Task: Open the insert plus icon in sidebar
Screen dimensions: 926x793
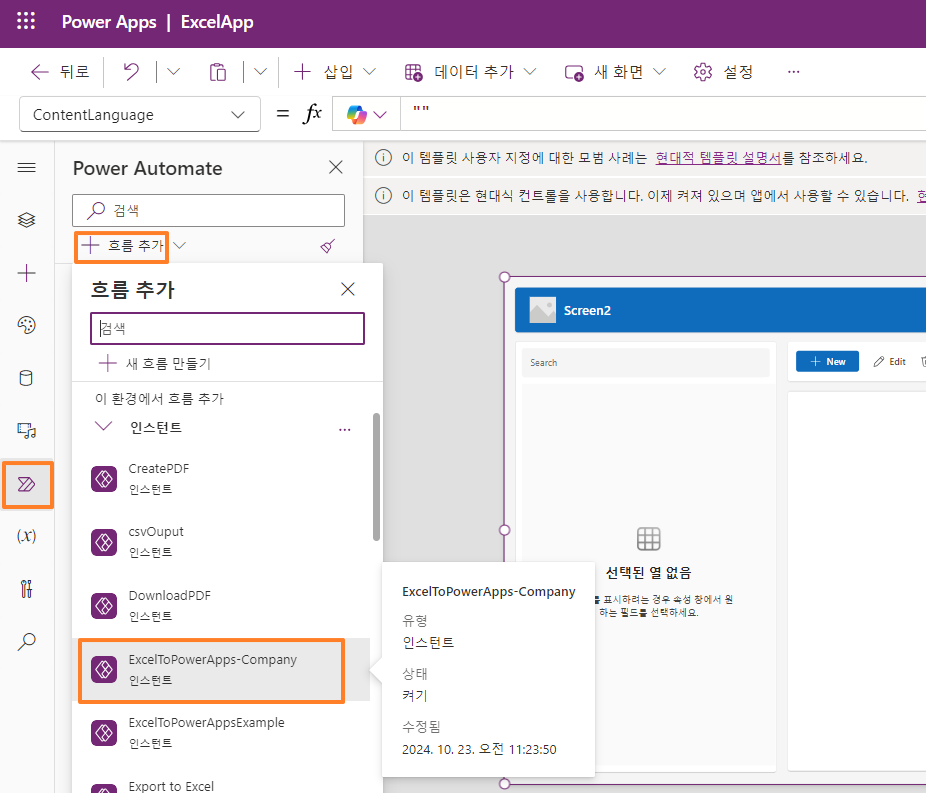Action: [27, 273]
